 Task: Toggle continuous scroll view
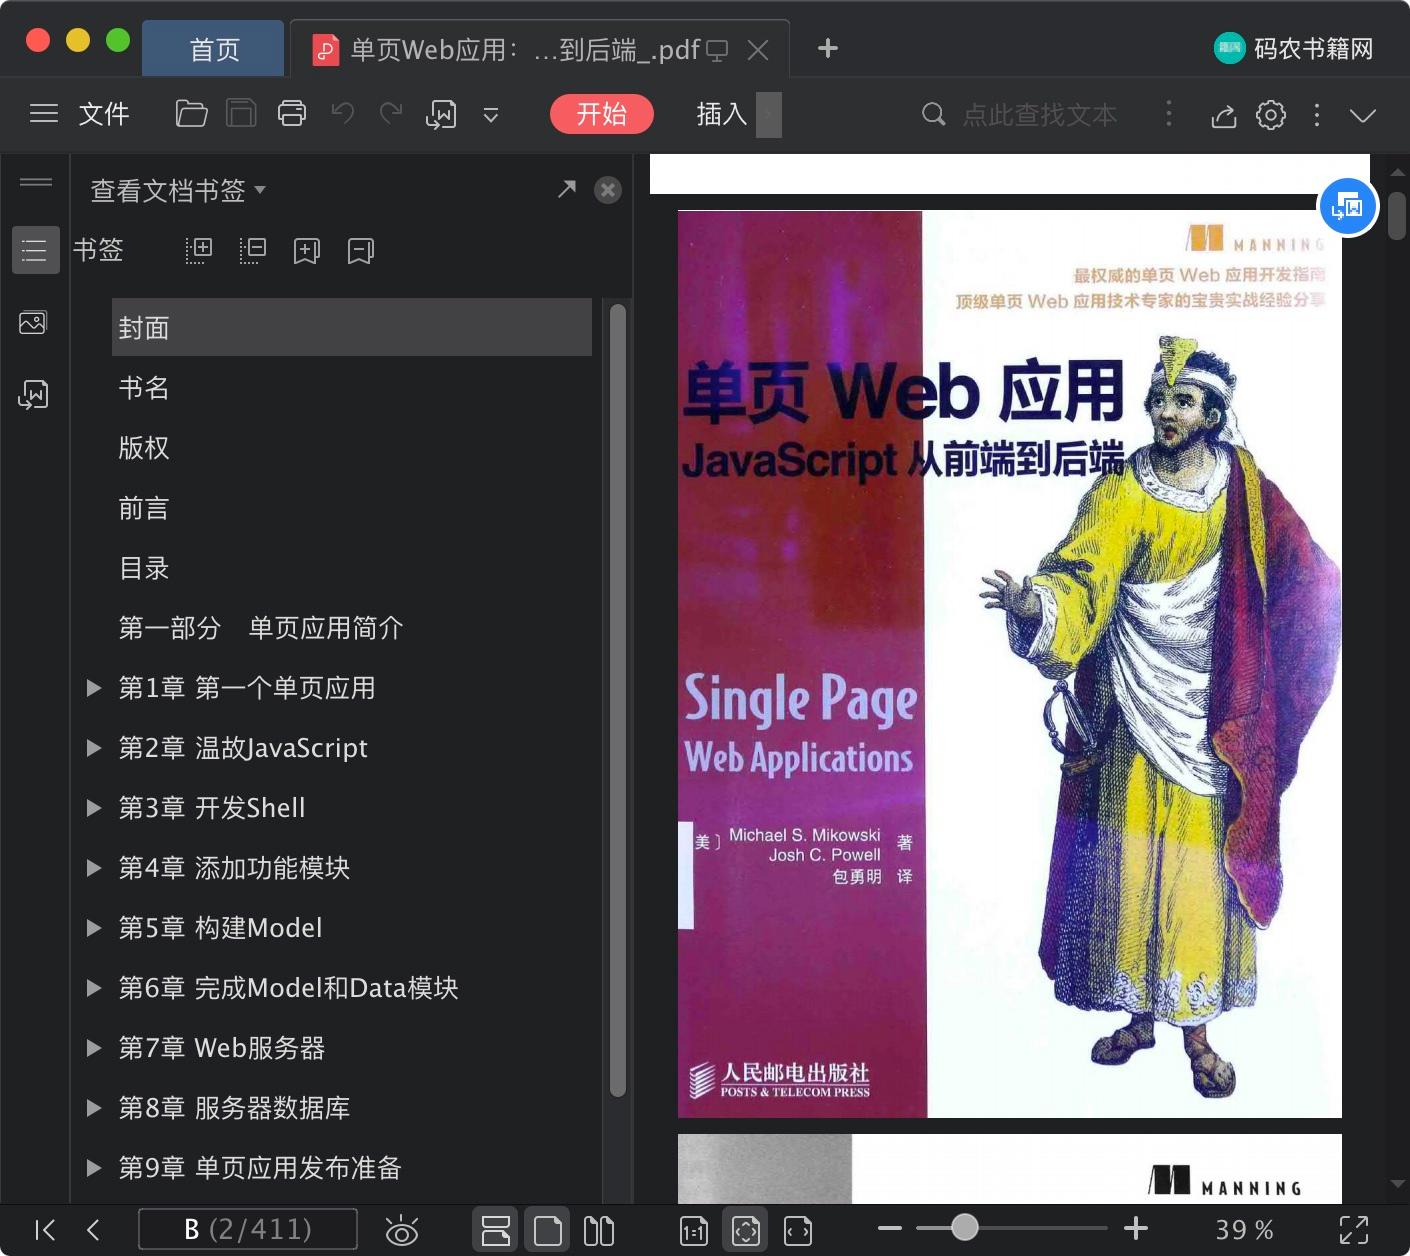[x=496, y=1230]
